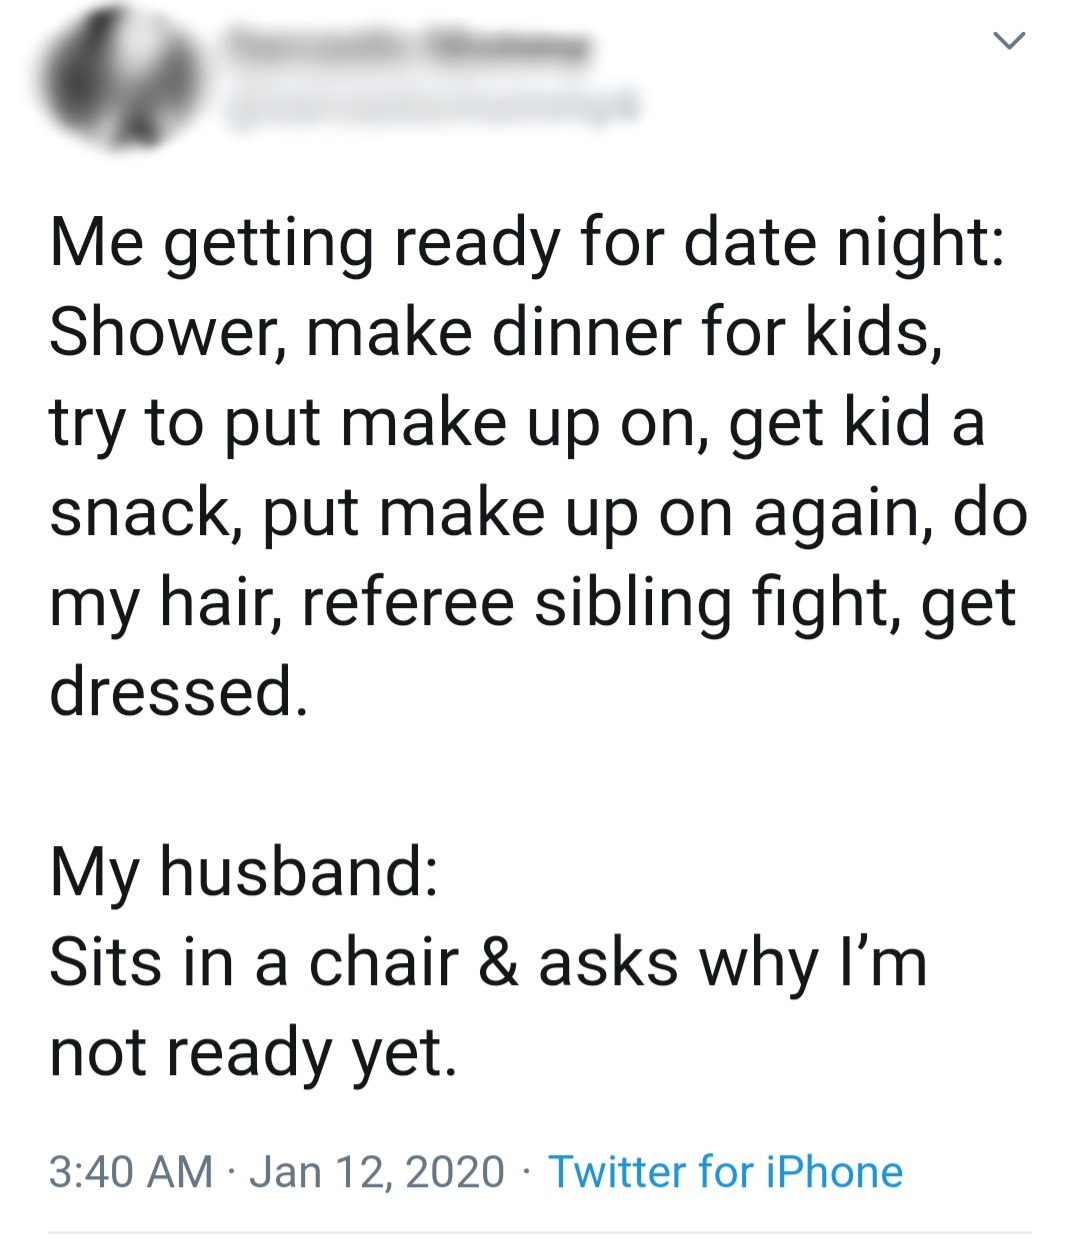Open the blurred display name profile link
This screenshot has width=1080, height=1251.
point(407,45)
